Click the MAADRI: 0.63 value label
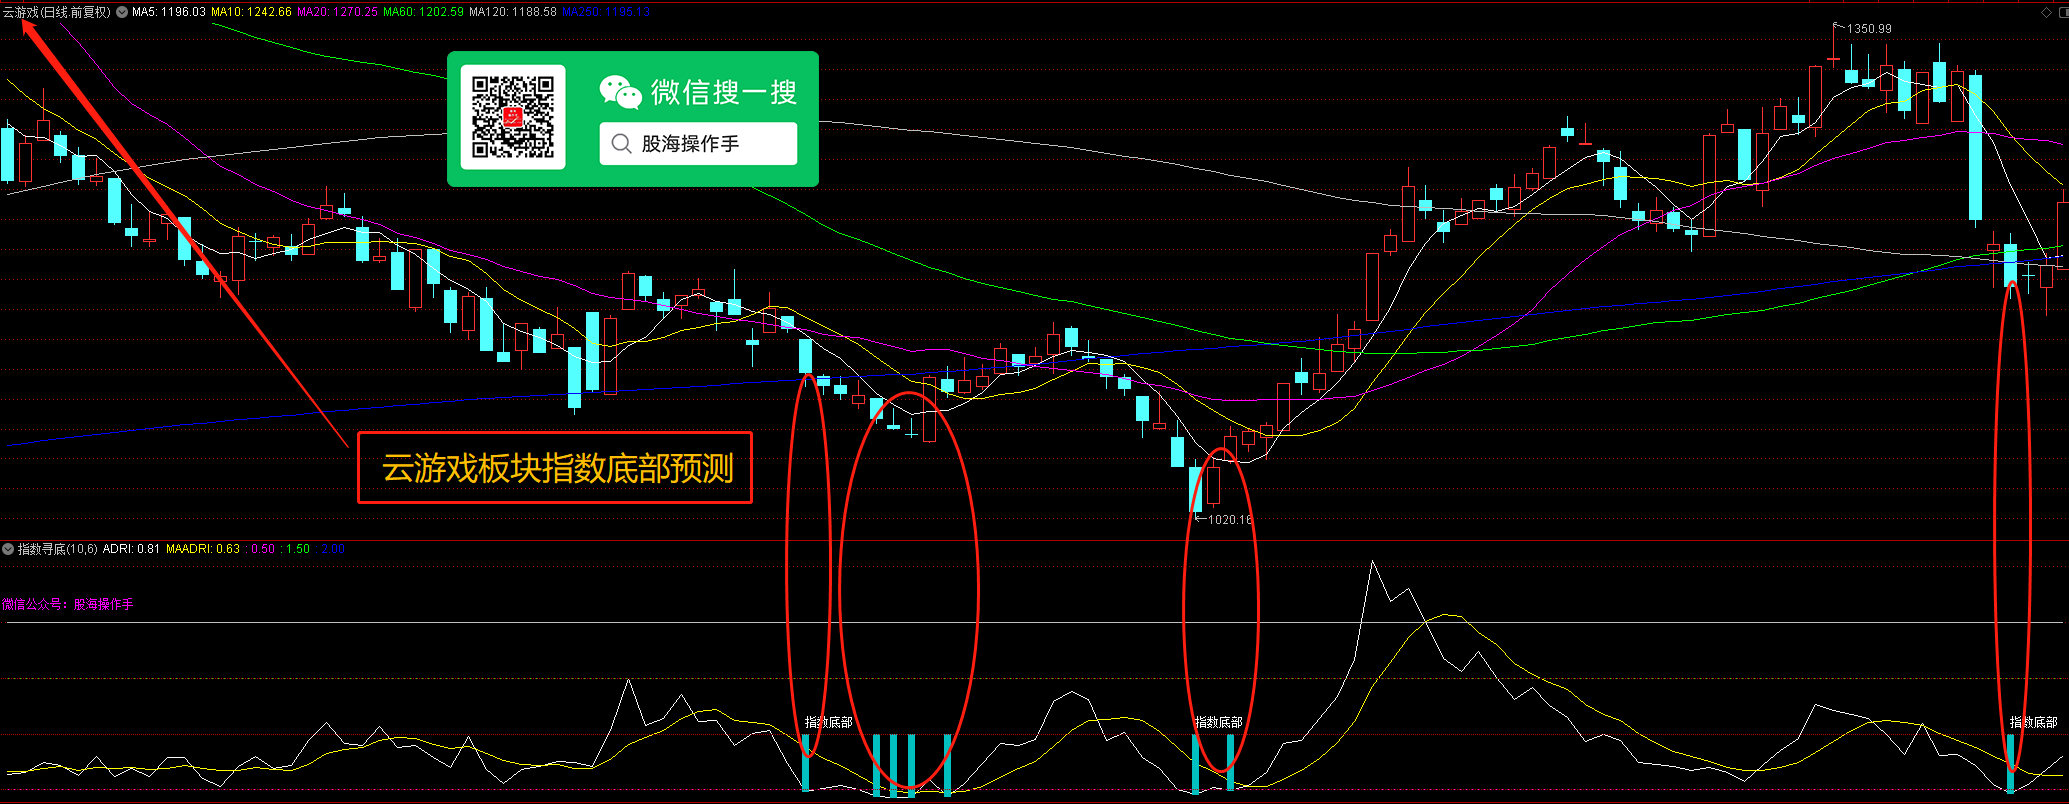 [203, 549]
